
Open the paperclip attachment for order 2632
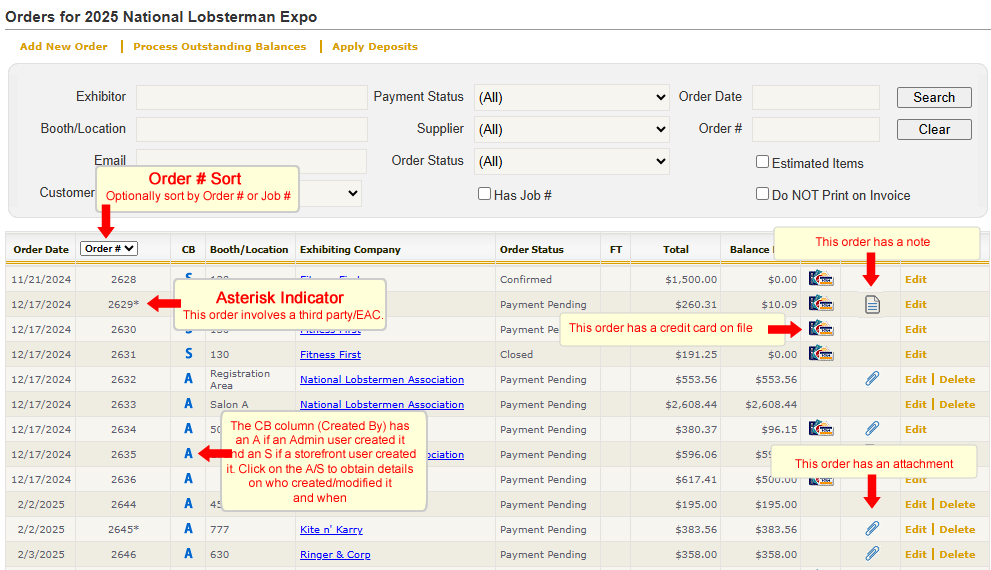(872, 379)
